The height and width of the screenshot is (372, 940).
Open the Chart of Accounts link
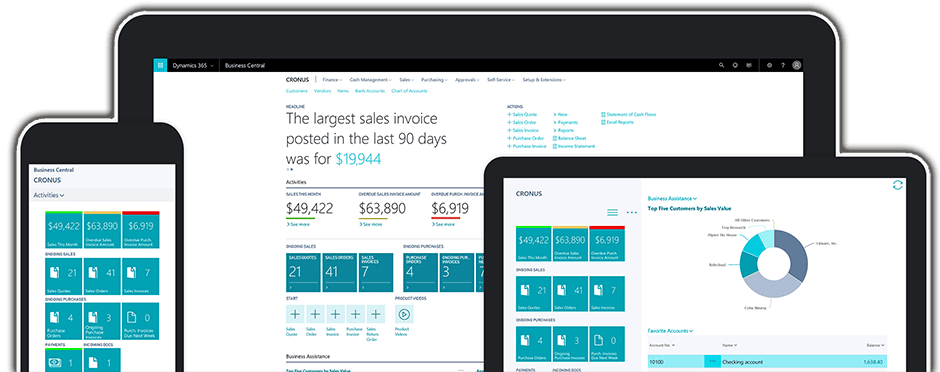tap(409, 91)
